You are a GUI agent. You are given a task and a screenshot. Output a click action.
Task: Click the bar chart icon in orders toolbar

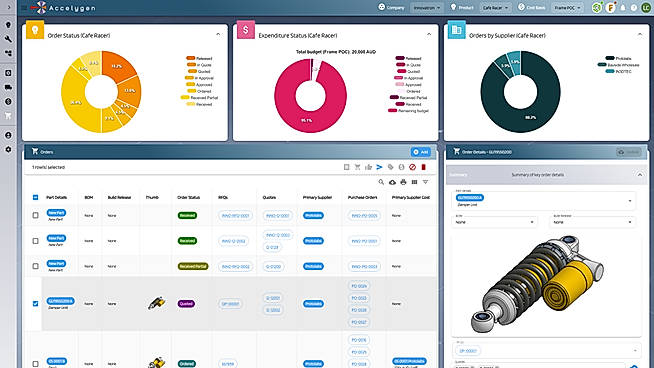click(x=368, y=167)
